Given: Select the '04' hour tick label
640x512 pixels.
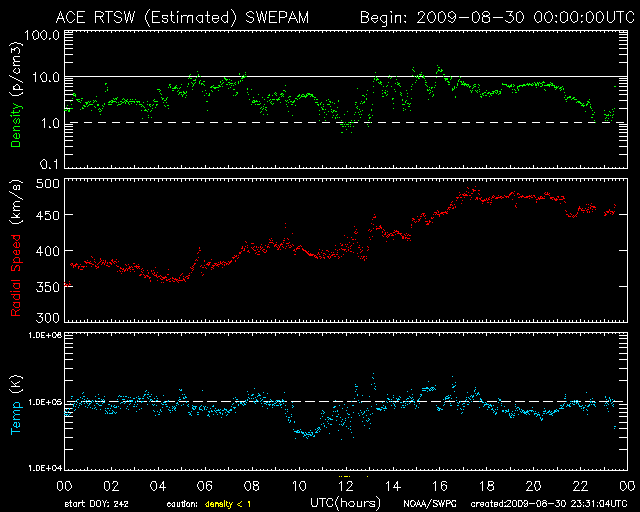Looking at the screenshot, I should (x=158, y=486).
